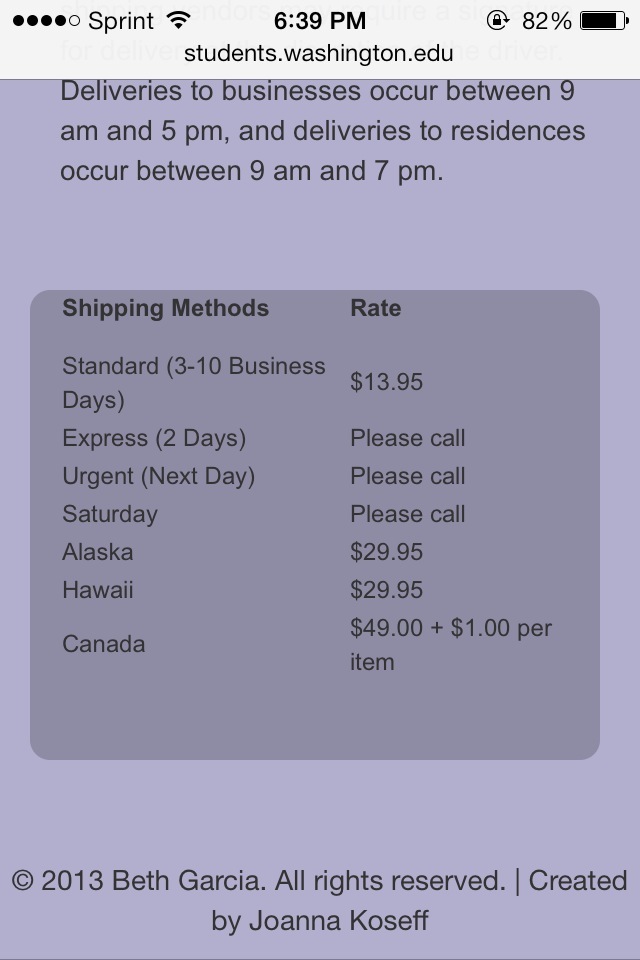Tap the Shipping Methods column header
Image resolution: width=640 pixels, height=960 pixels.
pos(165,308)
